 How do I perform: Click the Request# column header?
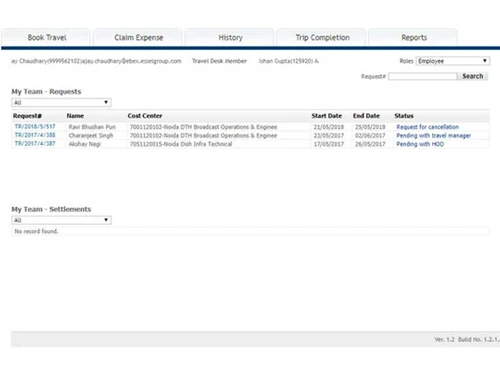coord(27,116)
